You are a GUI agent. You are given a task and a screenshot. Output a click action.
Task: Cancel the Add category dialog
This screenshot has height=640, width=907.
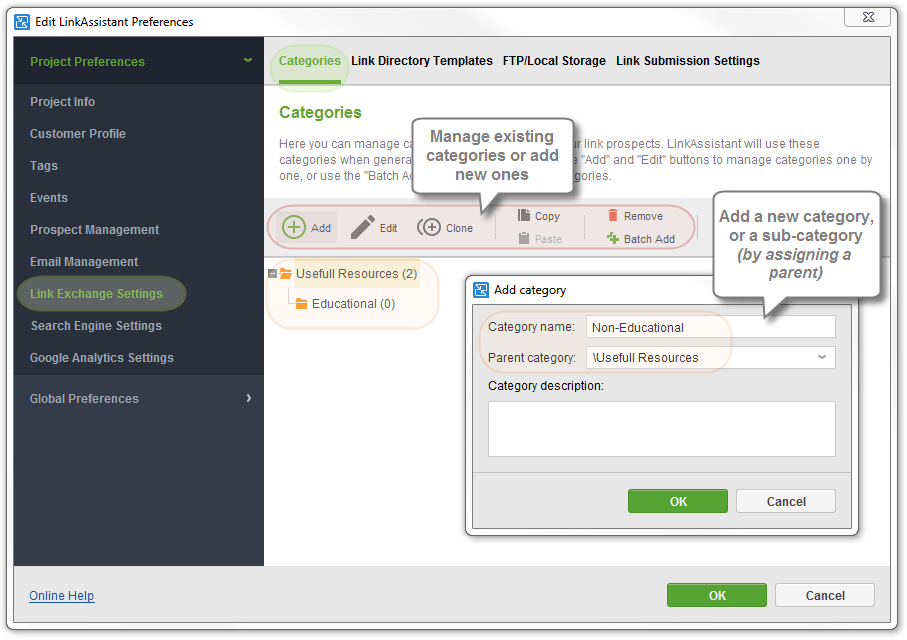[786, 501]
